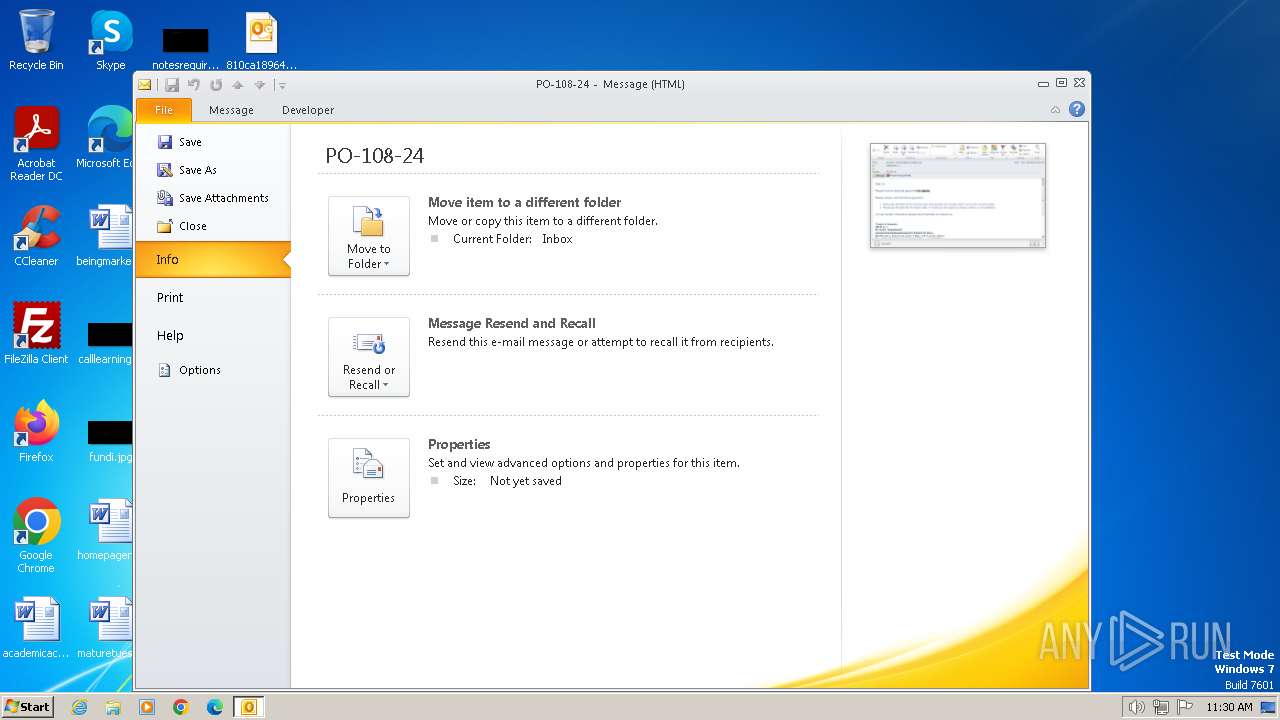Switch to the Developer tab
The height and width of the screenshot is (720, 1280).
tap(308, 110)
